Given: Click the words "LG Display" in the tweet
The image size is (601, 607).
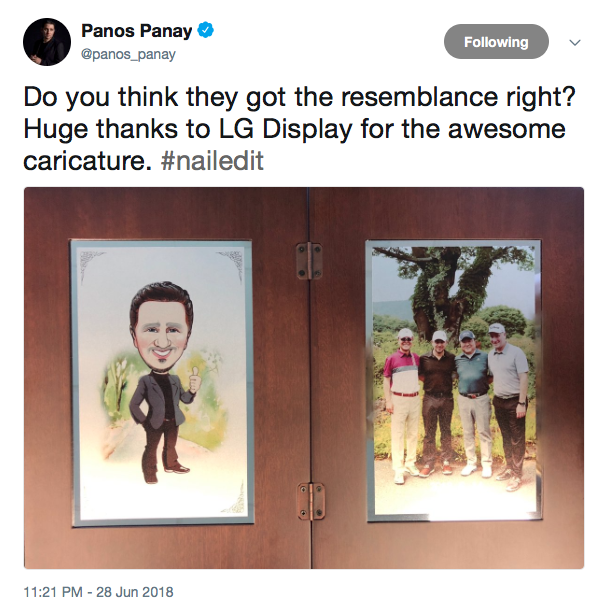Looking at the screenshot, I should click(x=286, y=129).
